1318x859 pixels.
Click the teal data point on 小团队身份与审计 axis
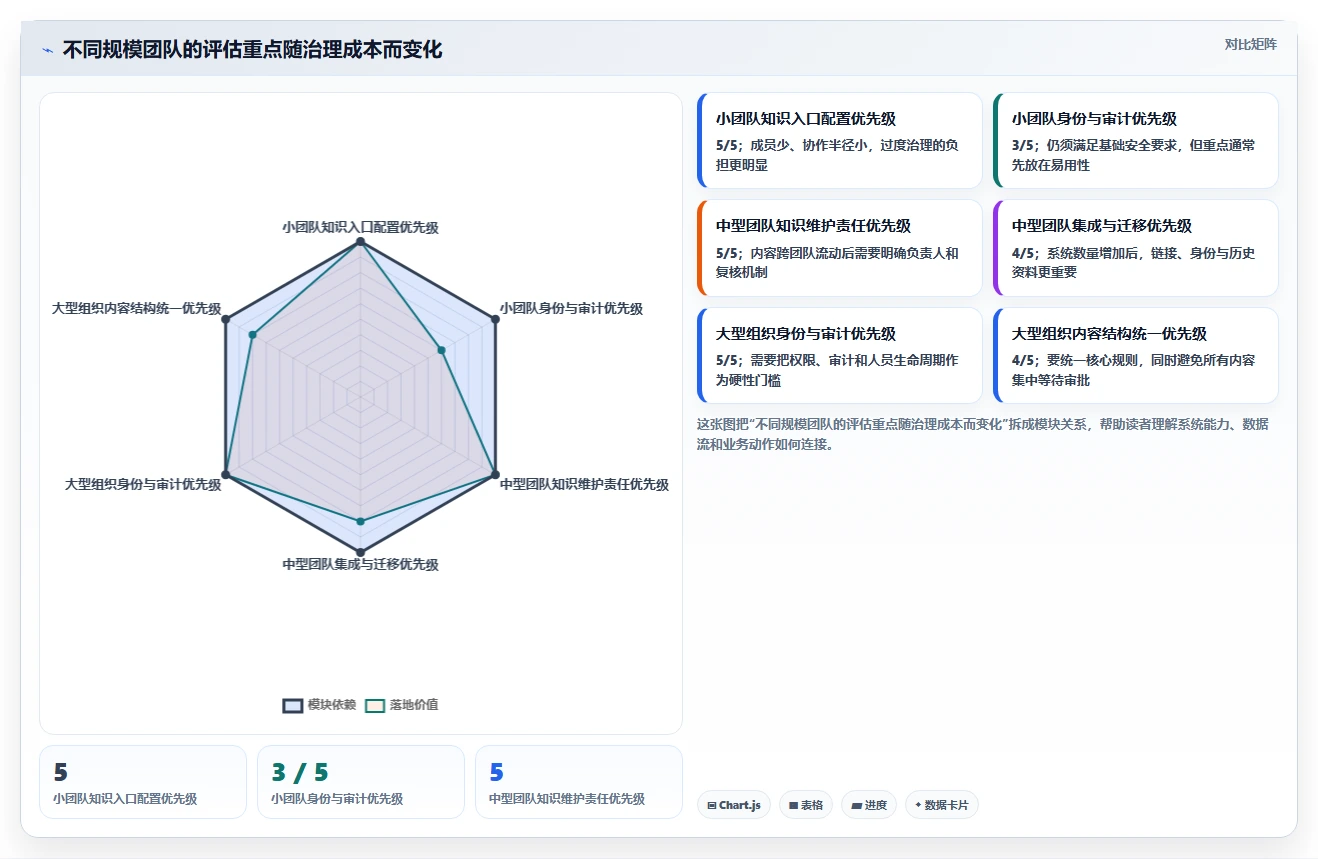click(441, 350)
